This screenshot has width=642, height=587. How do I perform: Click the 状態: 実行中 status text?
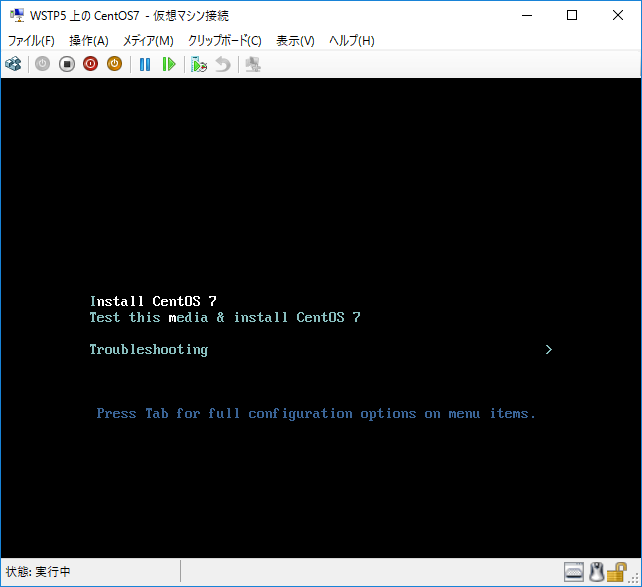pyautogui.click(x=38, y=571)
